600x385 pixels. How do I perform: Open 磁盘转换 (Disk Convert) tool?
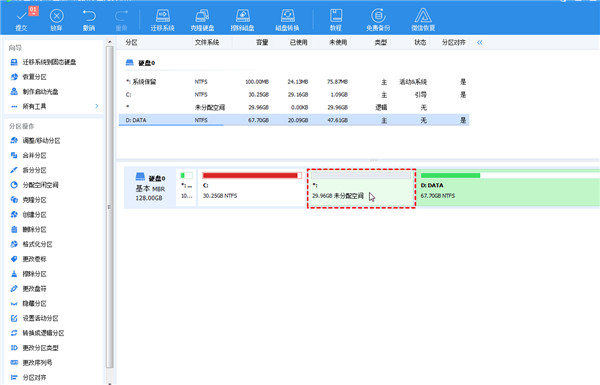[x=287, y=20]
